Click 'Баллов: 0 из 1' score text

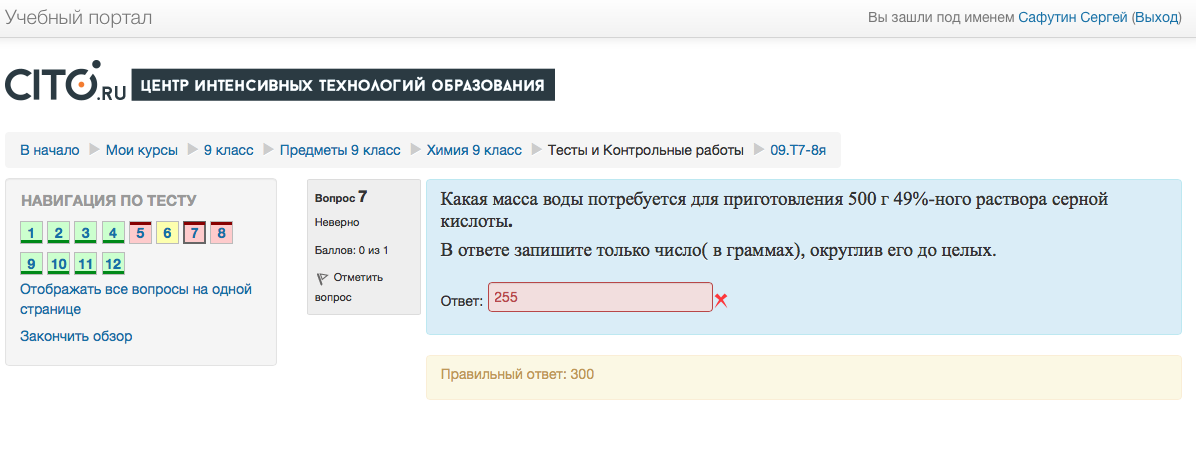point(352,249)
